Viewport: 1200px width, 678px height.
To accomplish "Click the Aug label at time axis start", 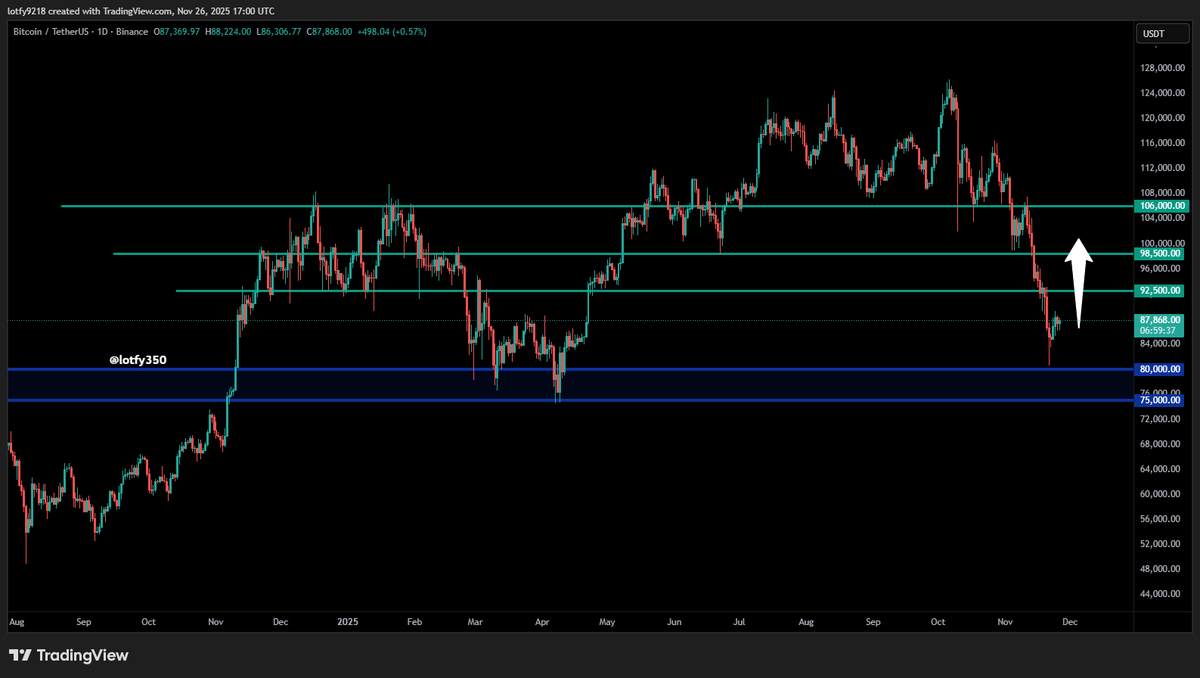I will [15, 621].
